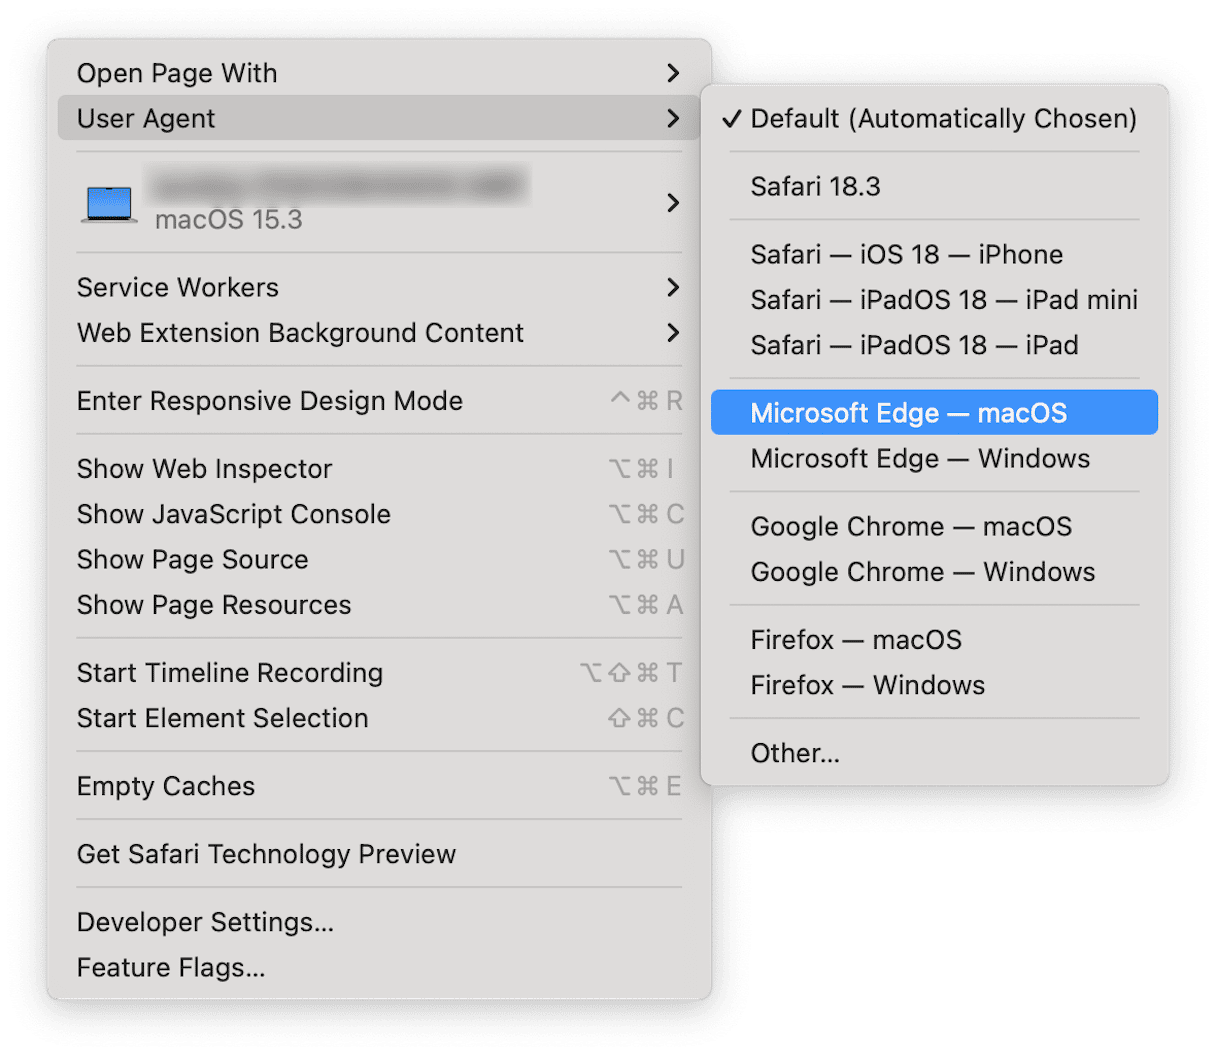Select the User Agent menu item
This screenshot has height=1055, width=1216.
[379, 118]
